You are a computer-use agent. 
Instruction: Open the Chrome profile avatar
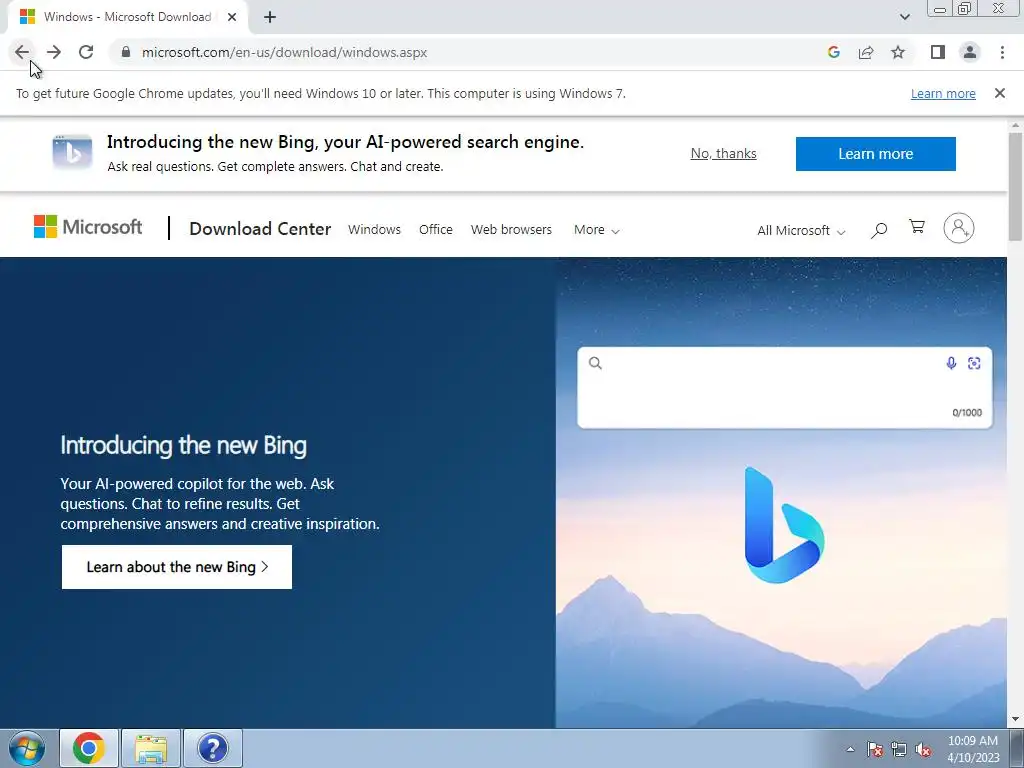pos(970,52)
